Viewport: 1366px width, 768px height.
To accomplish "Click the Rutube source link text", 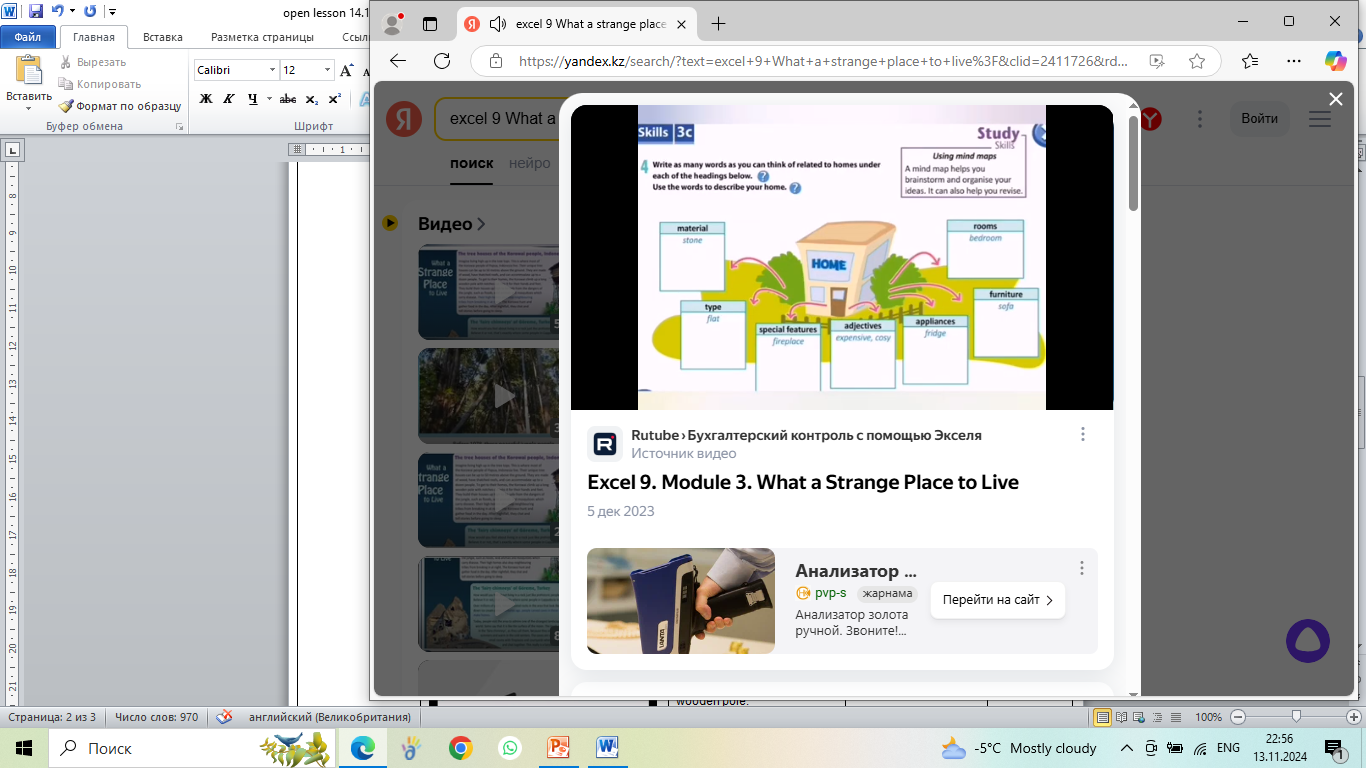I will point(806,436).
